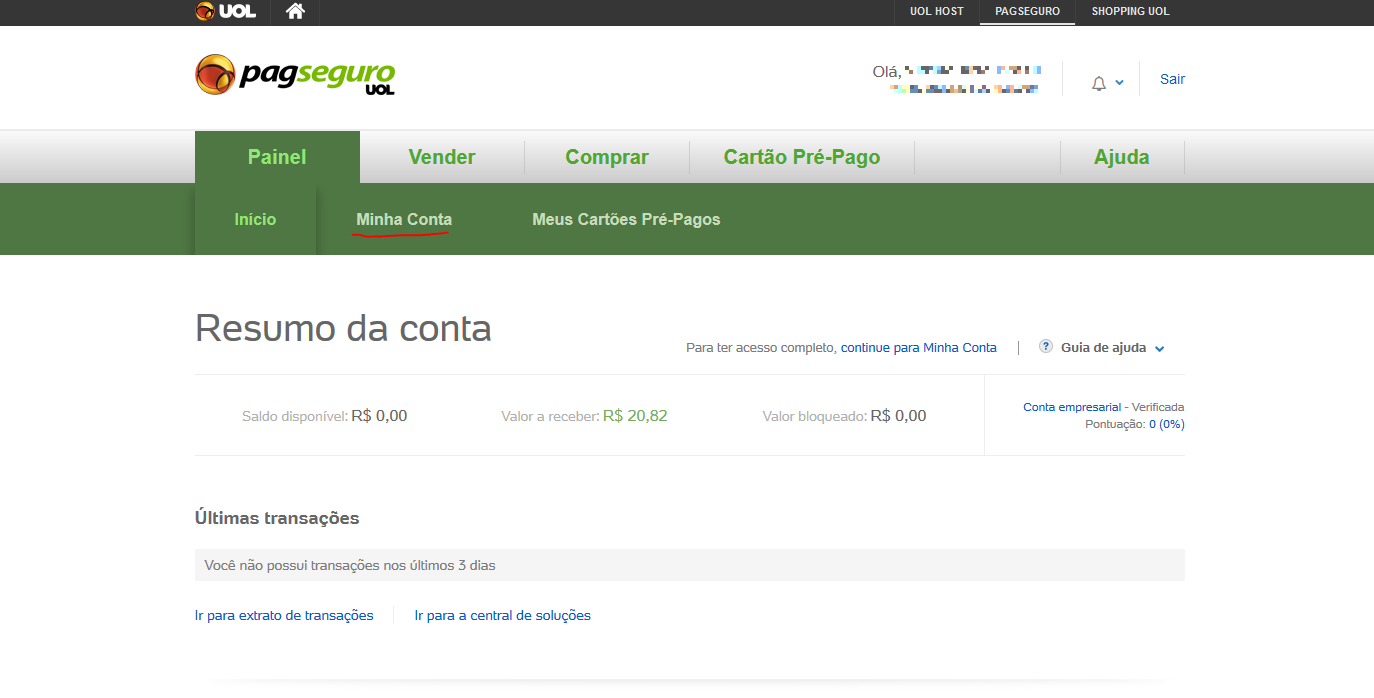Select the Início submenu item
The width and height of the screenshot is (1374, 698).
255,219
